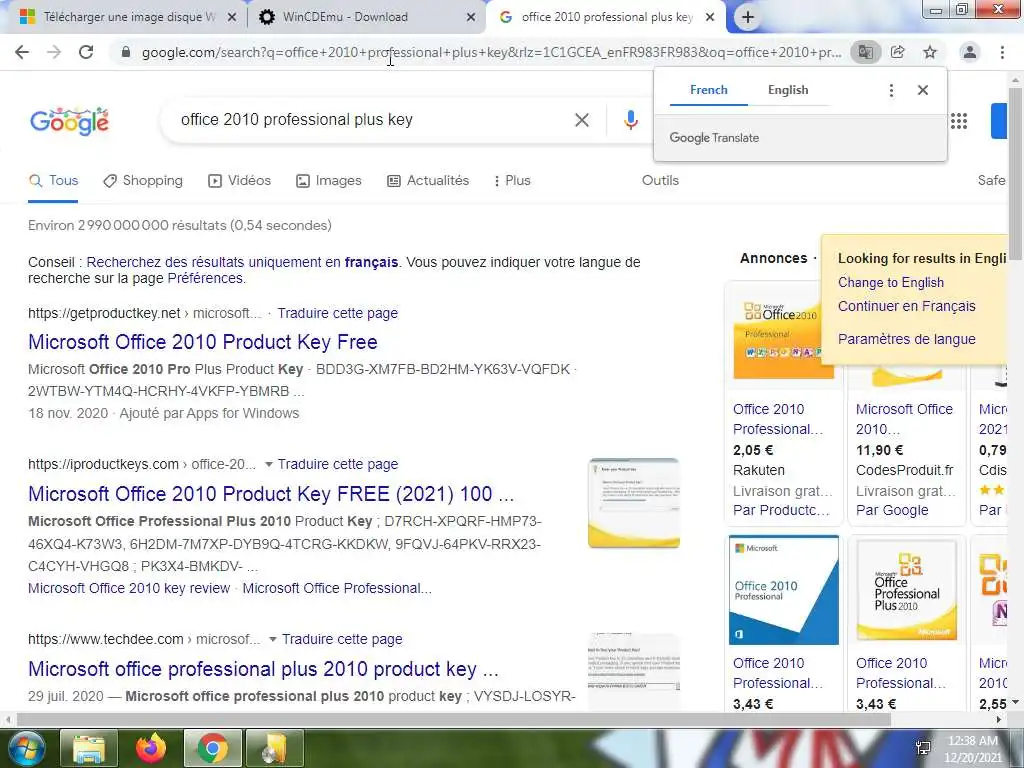Screen dimensions: 1024x768
Task: Click the Google logo
Action: [x=69, y=121]
